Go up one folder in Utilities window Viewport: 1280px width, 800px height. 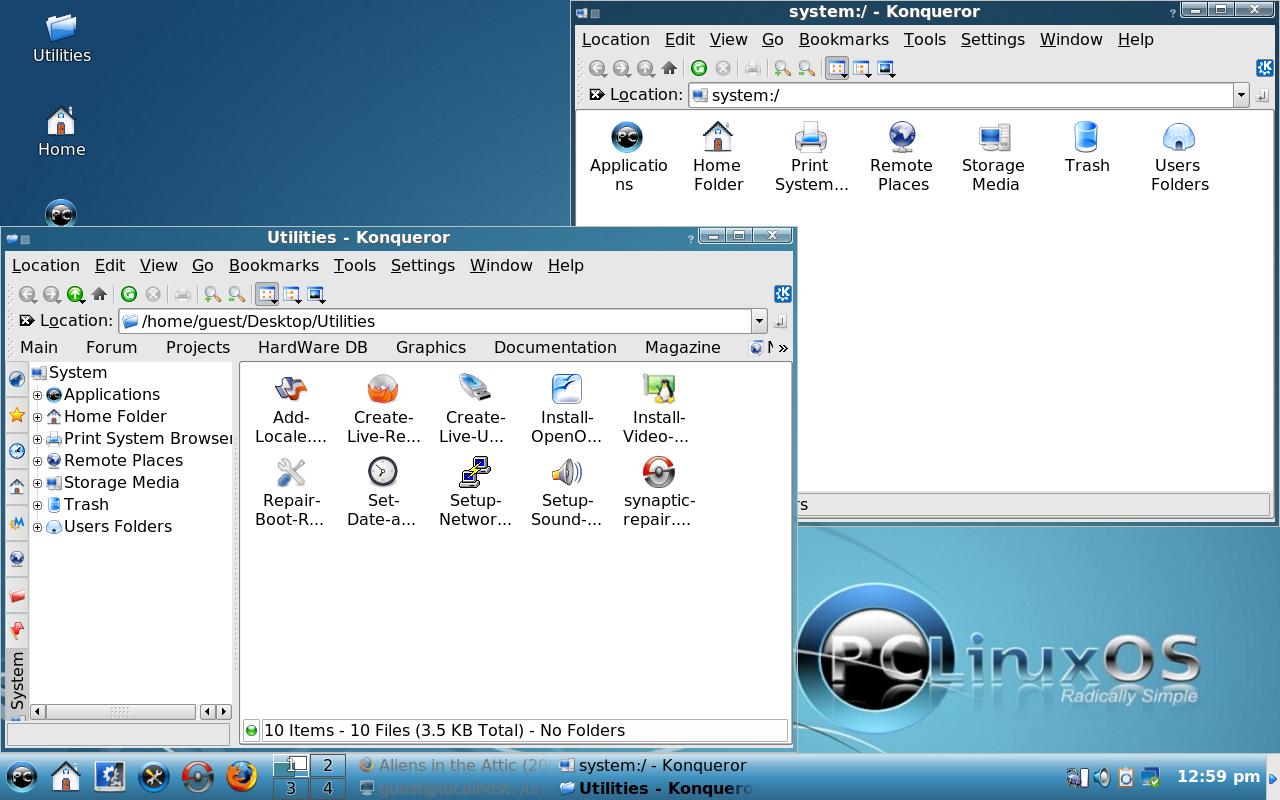[75, 294]
